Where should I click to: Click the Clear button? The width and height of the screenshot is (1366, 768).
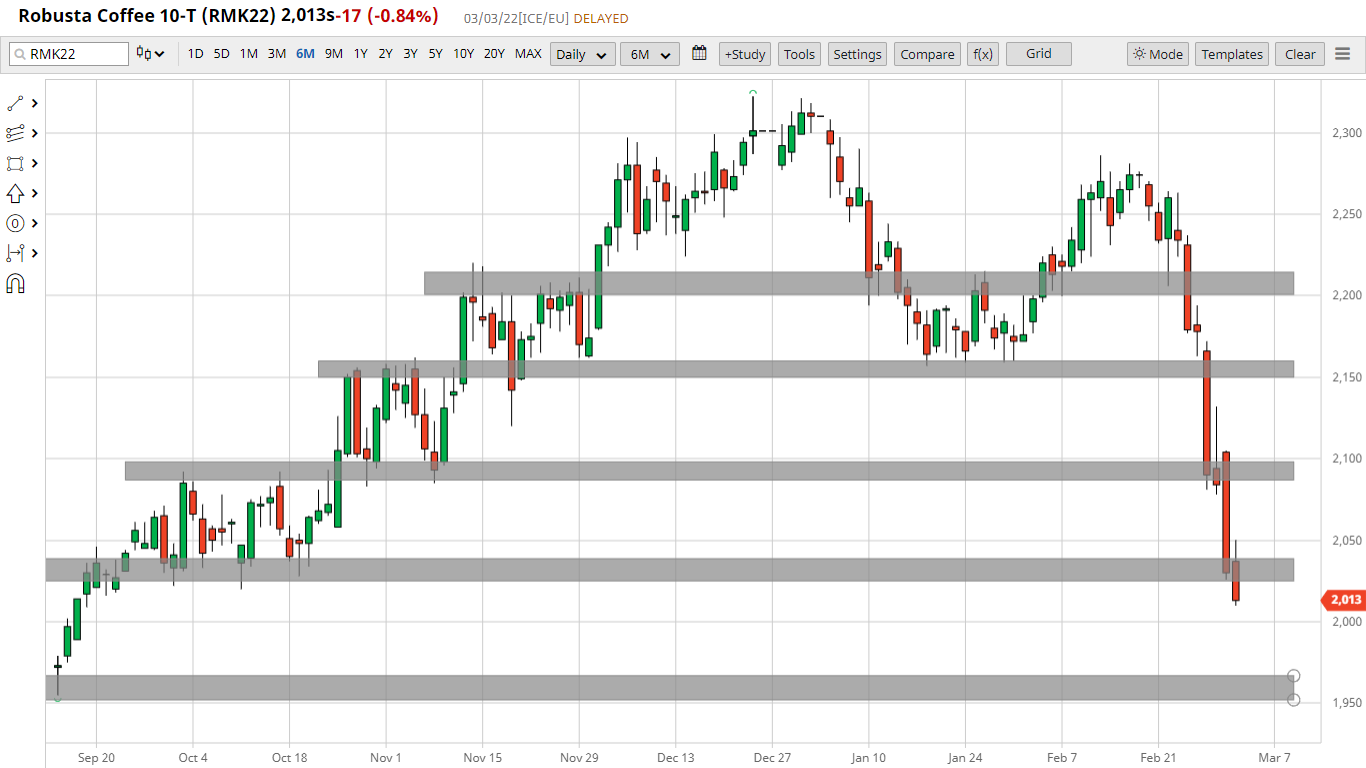point(1300,54)
